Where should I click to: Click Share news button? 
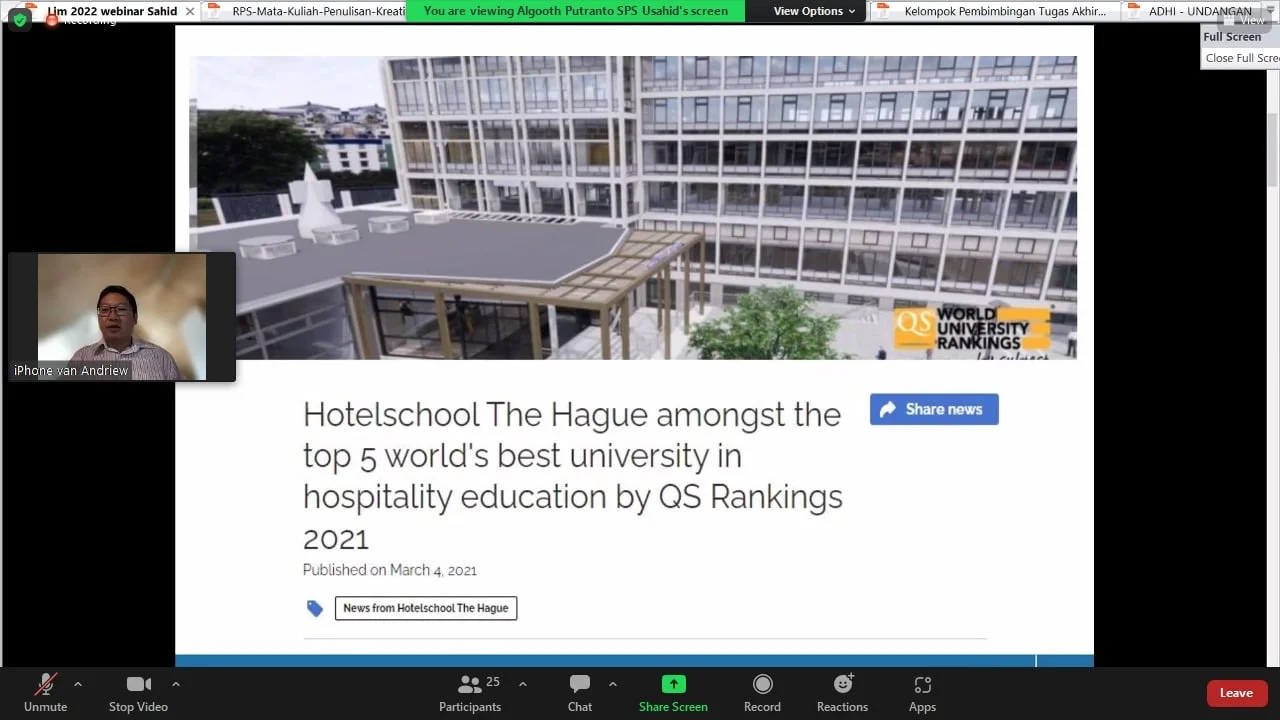[x=934, y=409]
